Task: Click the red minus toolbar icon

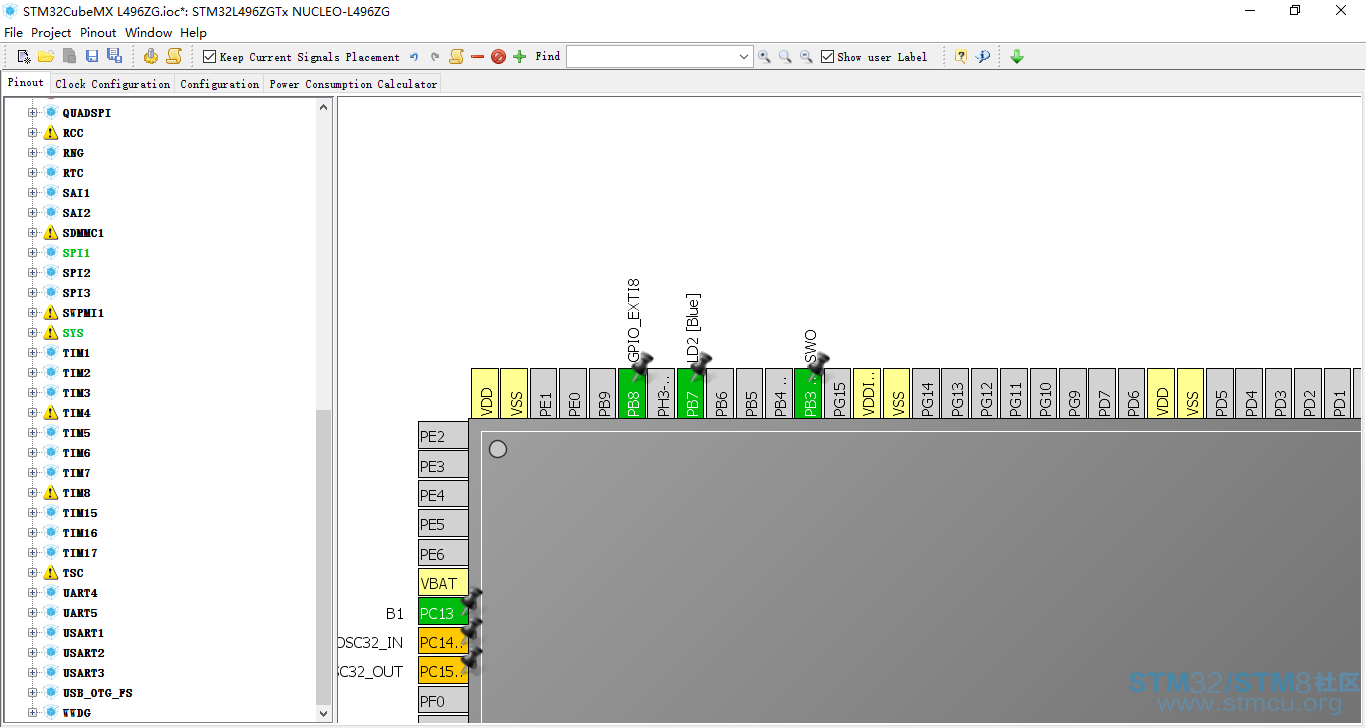Action: coord(477,57)
